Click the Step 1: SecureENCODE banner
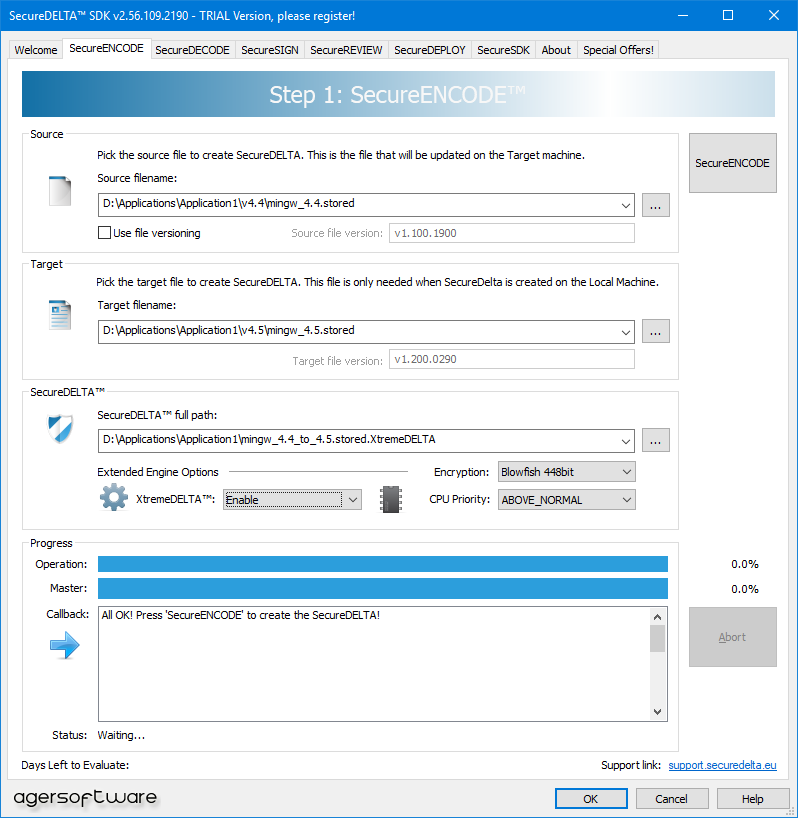 pos(398,94)
